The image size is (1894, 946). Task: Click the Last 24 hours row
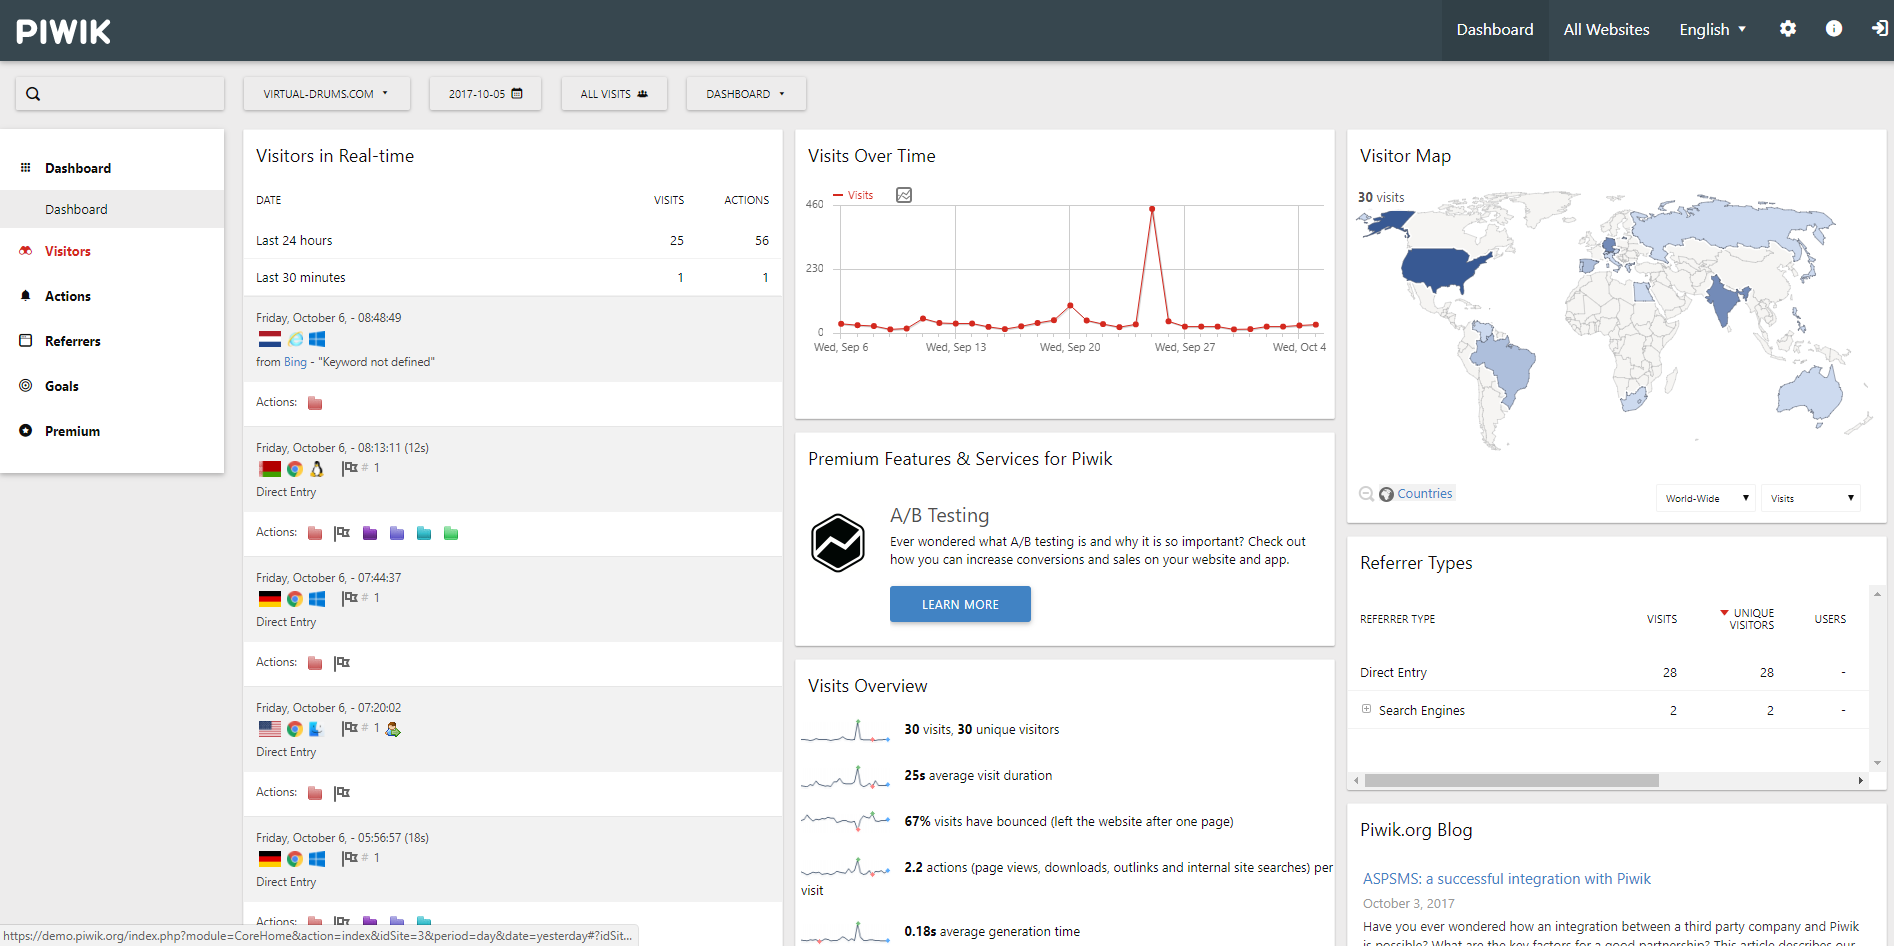pos(512,240)
